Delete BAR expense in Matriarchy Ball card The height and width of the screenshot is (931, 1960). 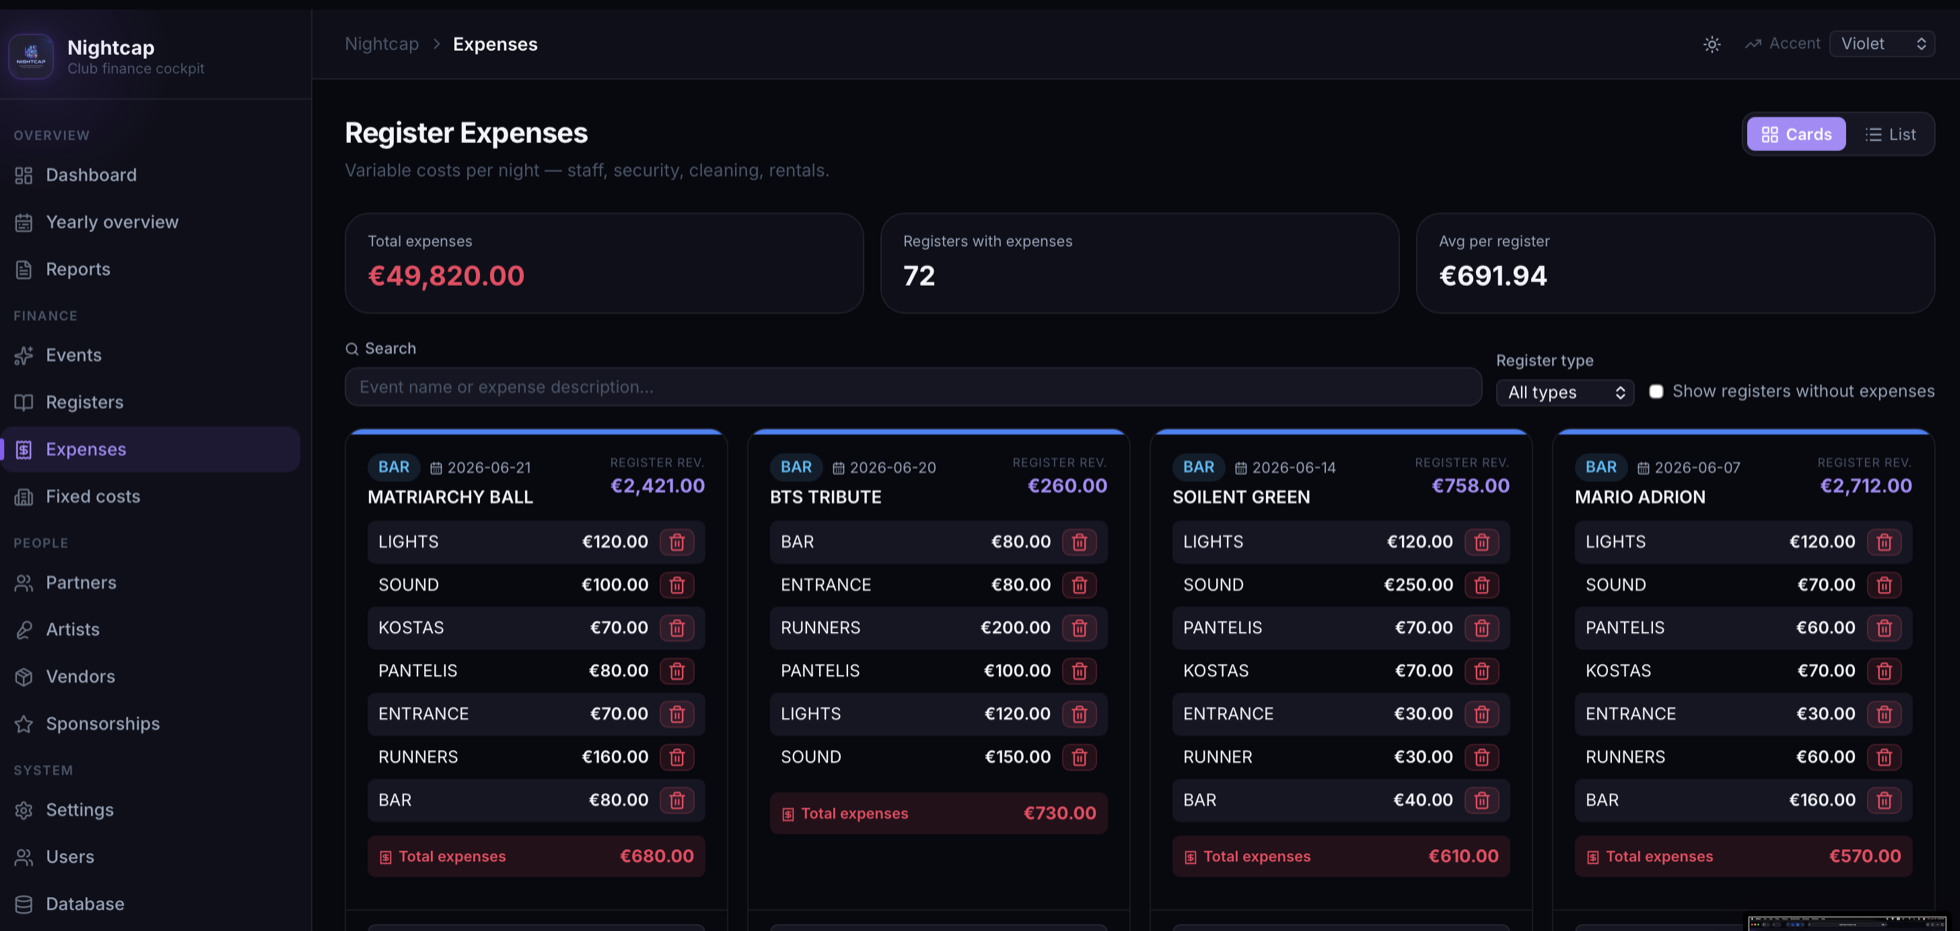[677, 800]
